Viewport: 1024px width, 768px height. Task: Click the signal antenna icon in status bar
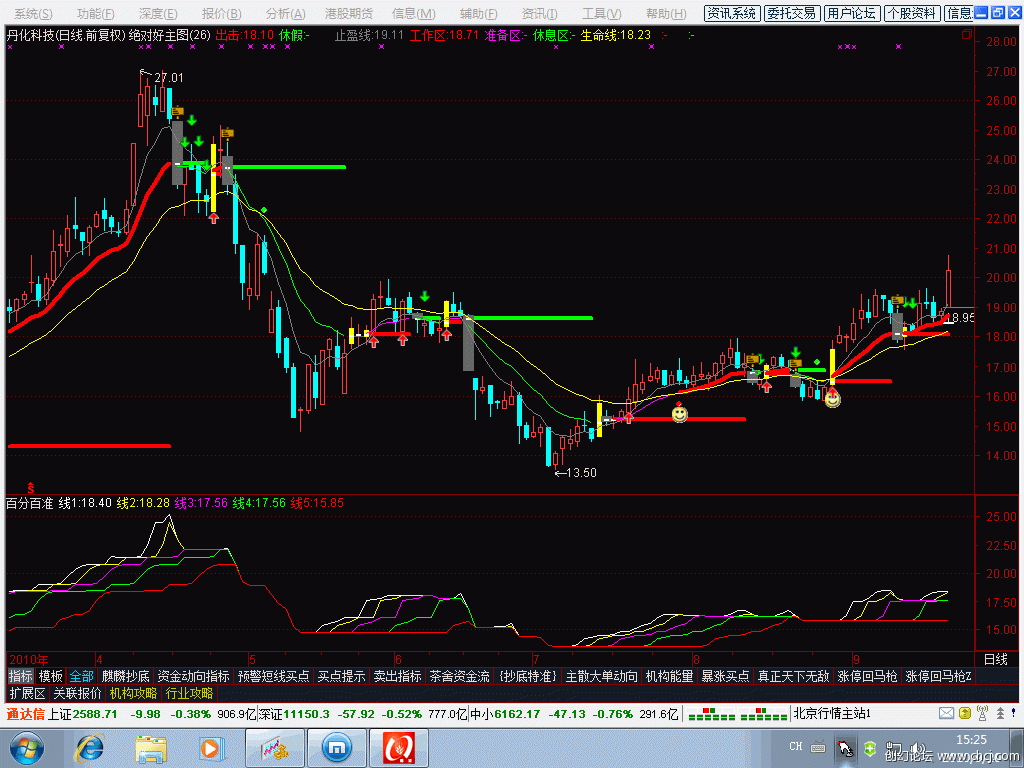(982, 713)
